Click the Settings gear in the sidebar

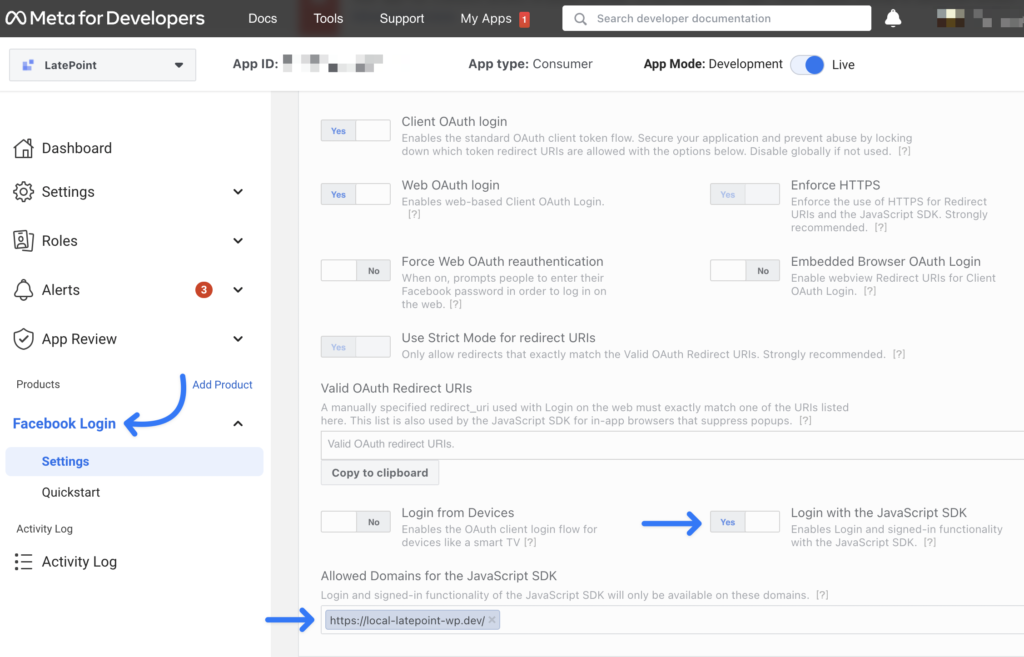tap(23, 191)
